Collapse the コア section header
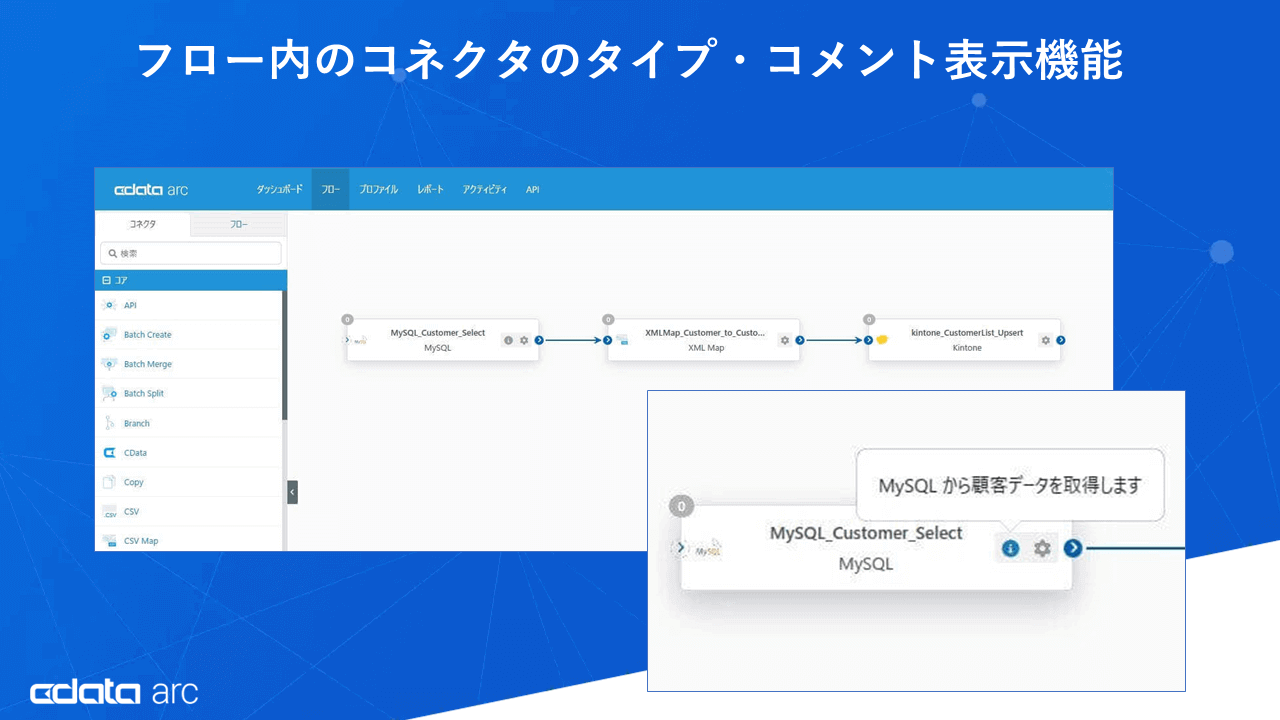The image size is (1280, 720). (108, 280)
